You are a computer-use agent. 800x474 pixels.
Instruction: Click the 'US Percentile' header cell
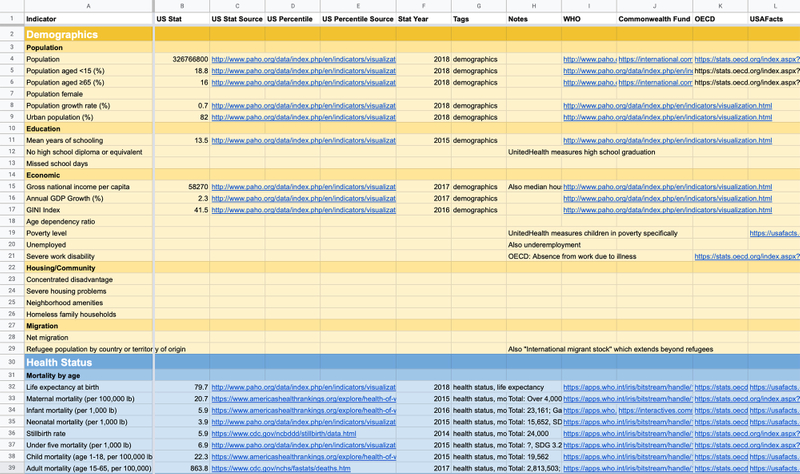pos(292,19)
